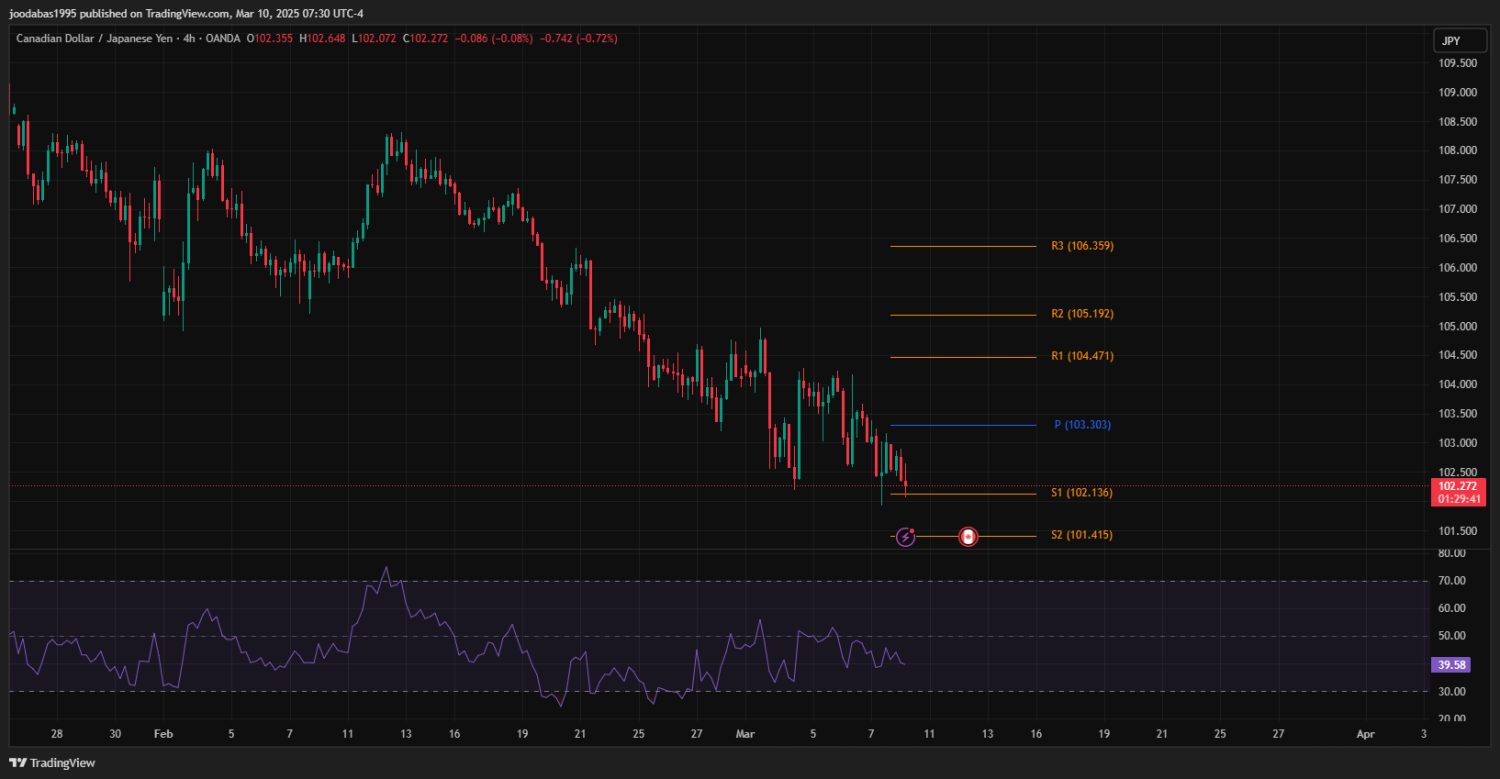Click the current price tag 102.272
1500x779 pixels.
coord(1458,485)
